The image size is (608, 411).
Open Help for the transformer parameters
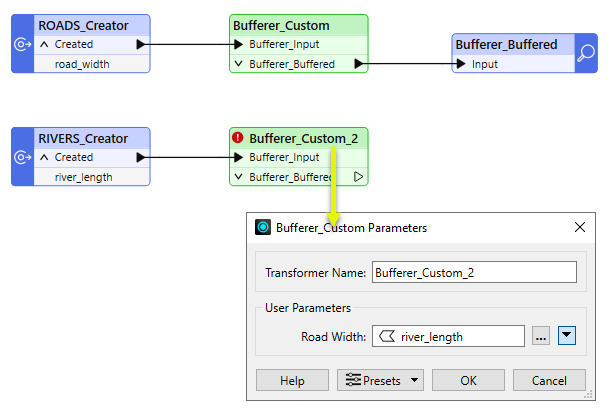pyautogui.click(x=292, y=380)
